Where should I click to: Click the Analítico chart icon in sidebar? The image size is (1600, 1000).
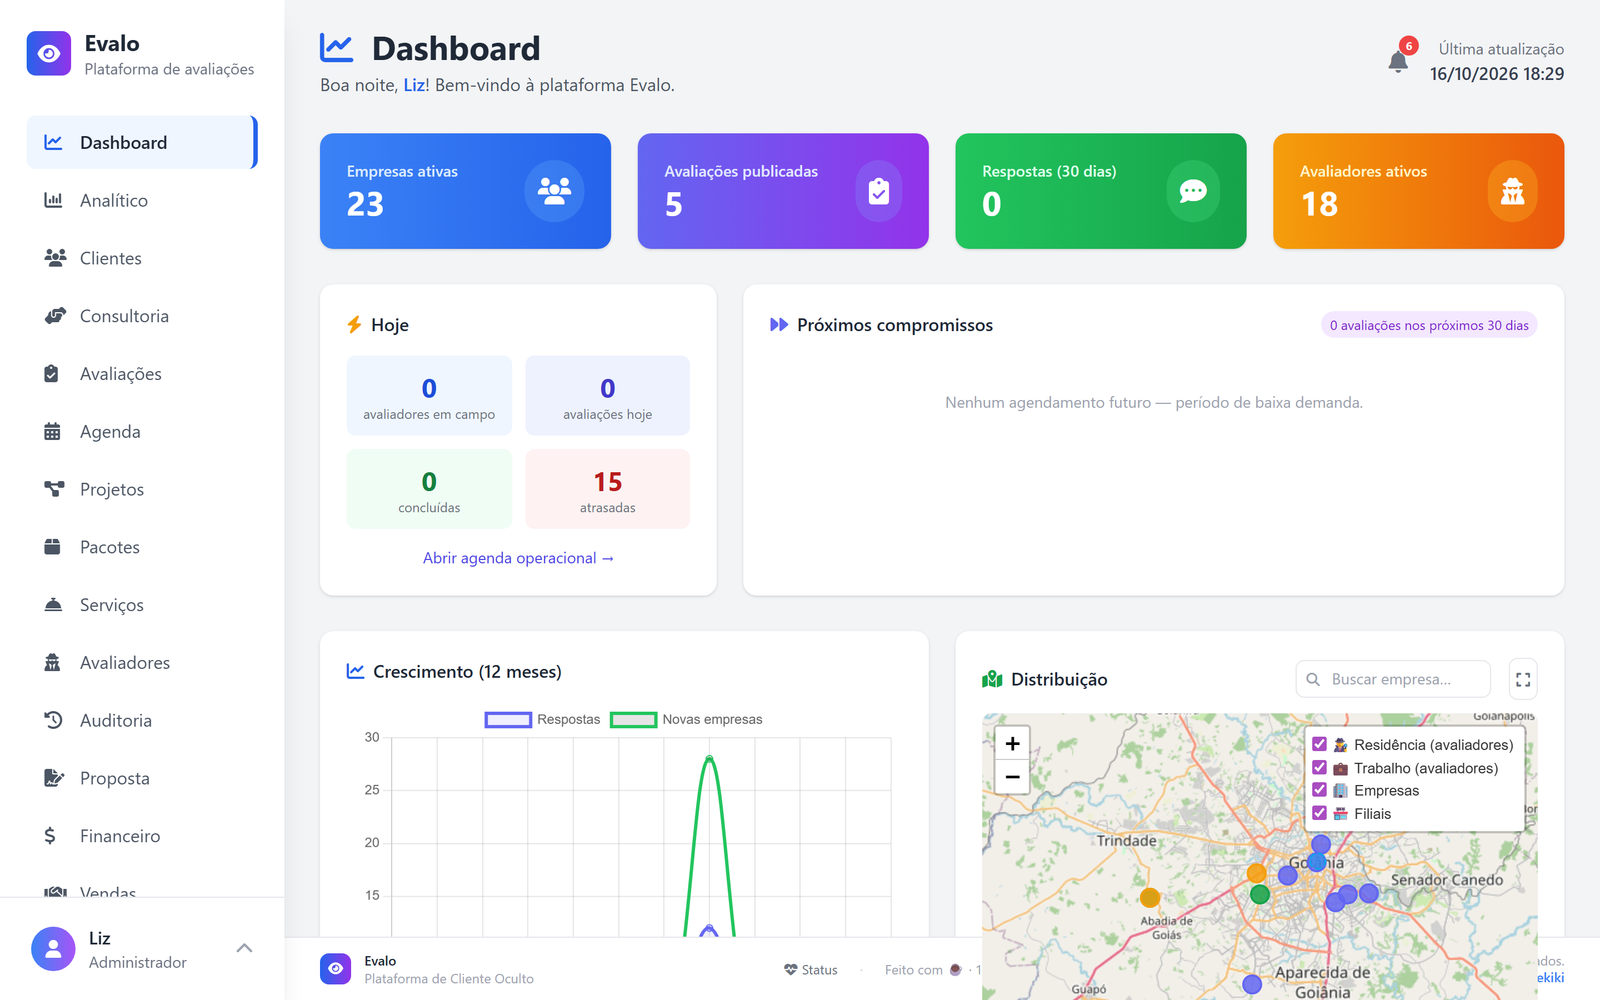point(53,200)
